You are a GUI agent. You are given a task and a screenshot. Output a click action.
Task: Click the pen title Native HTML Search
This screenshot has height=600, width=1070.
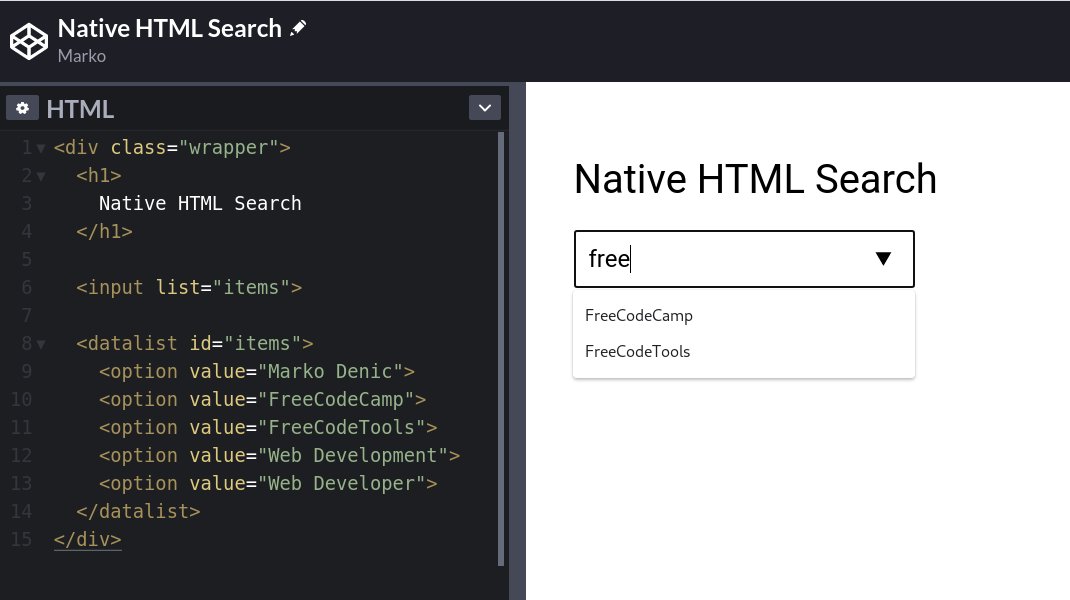170,27
